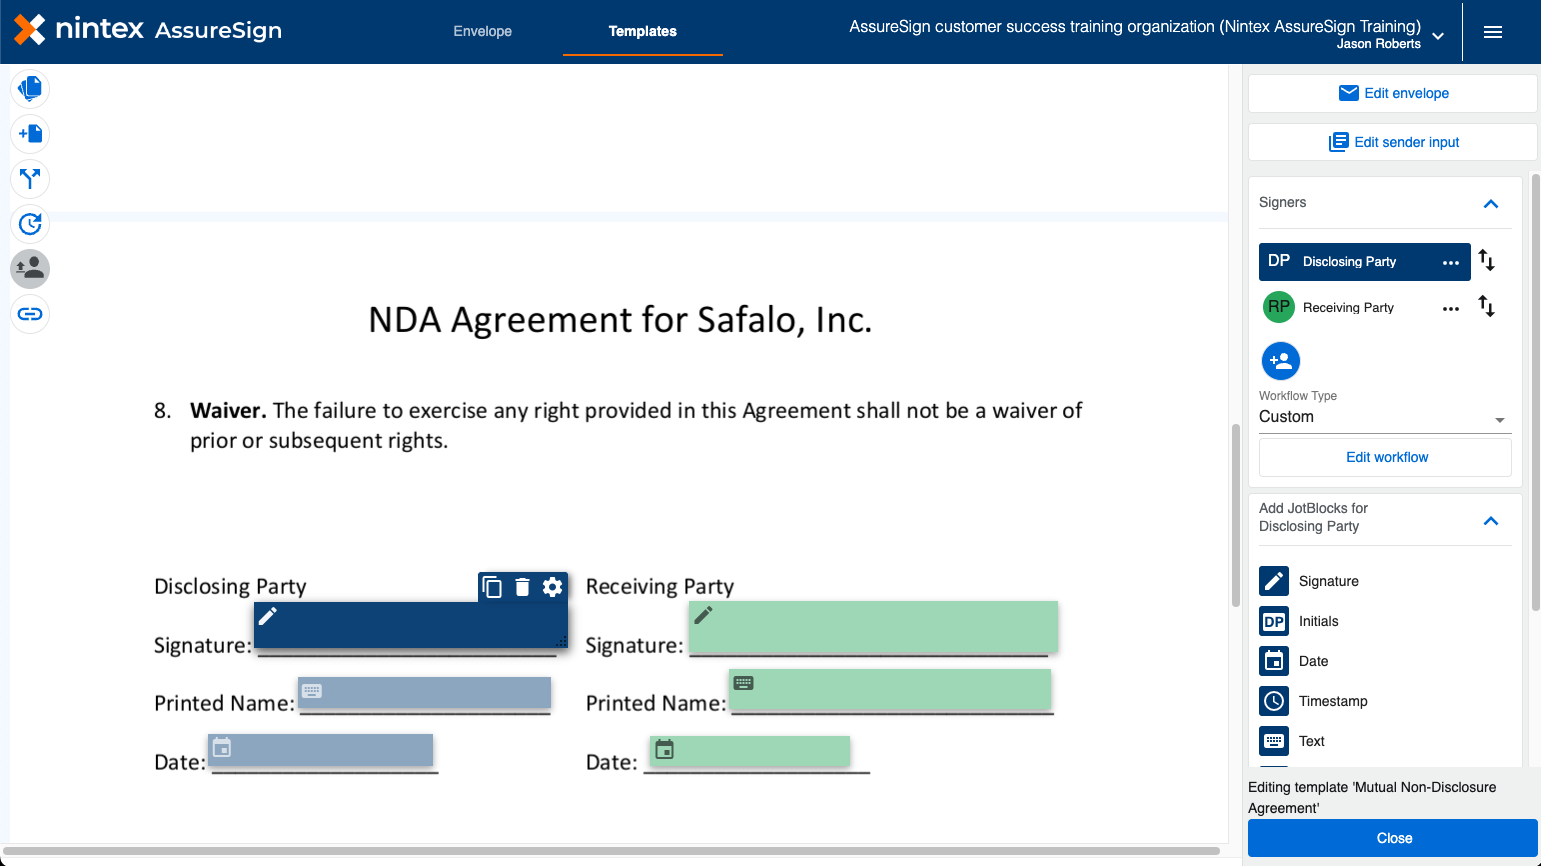This screenshot has height=866, width=1541.
Task: Click the Edit envelope button
Action: (x=1393, y=93)
